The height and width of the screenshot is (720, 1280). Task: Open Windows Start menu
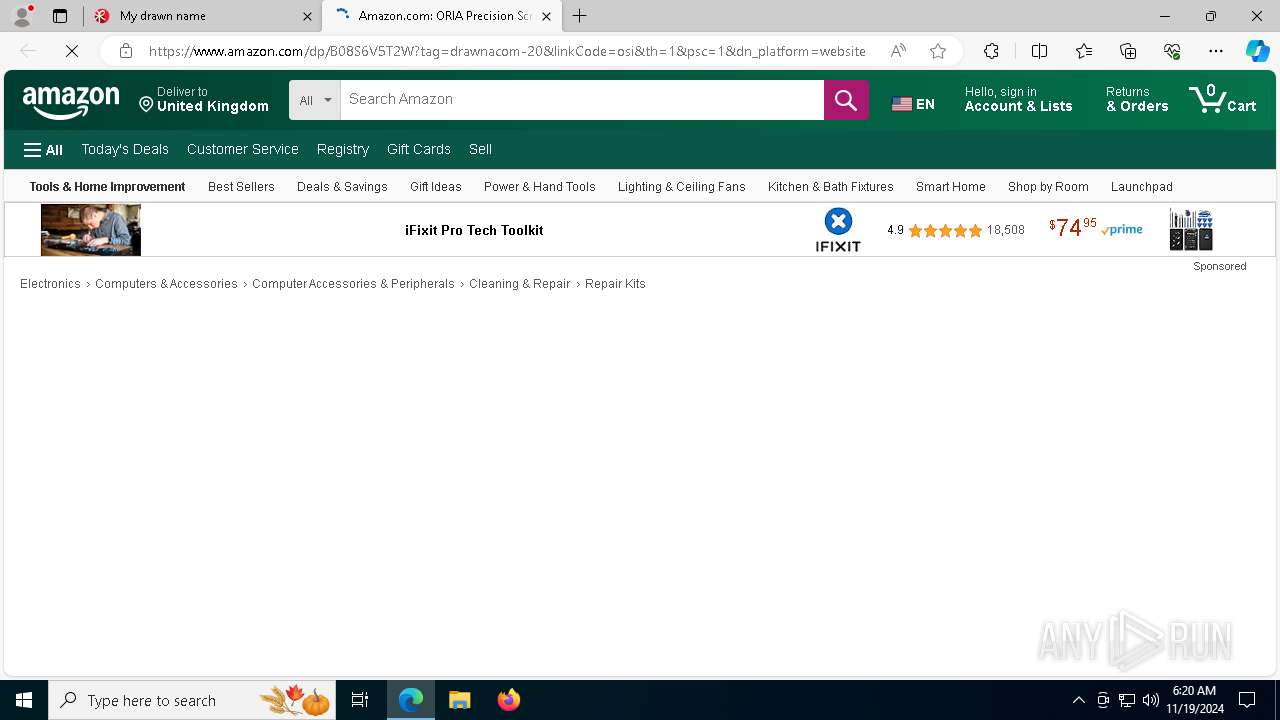(24, 700)
